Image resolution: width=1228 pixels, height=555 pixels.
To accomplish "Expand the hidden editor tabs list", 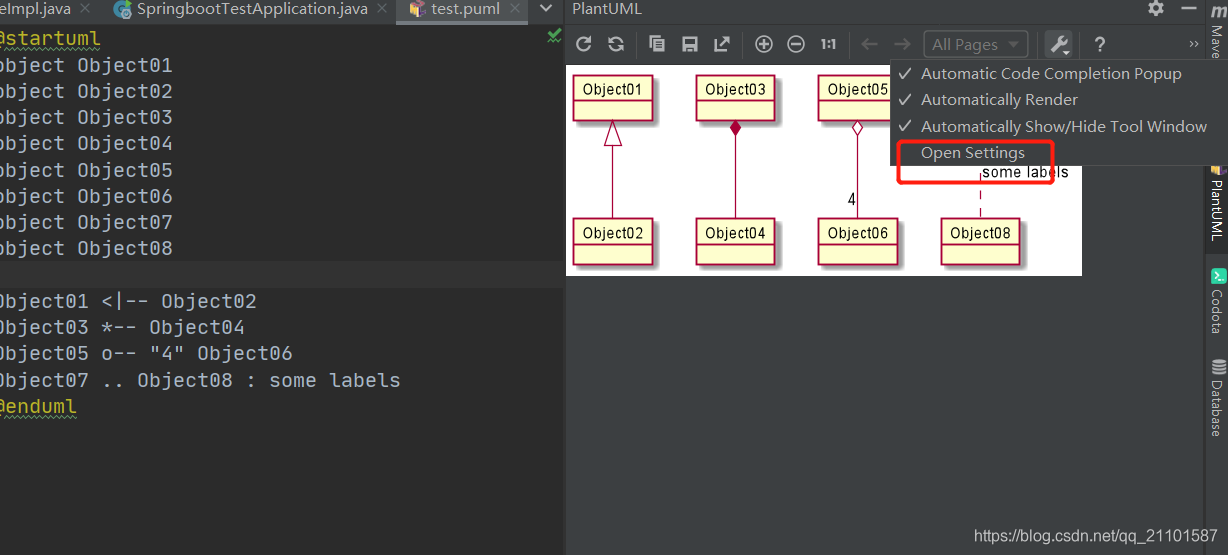I will coord(545,9).
